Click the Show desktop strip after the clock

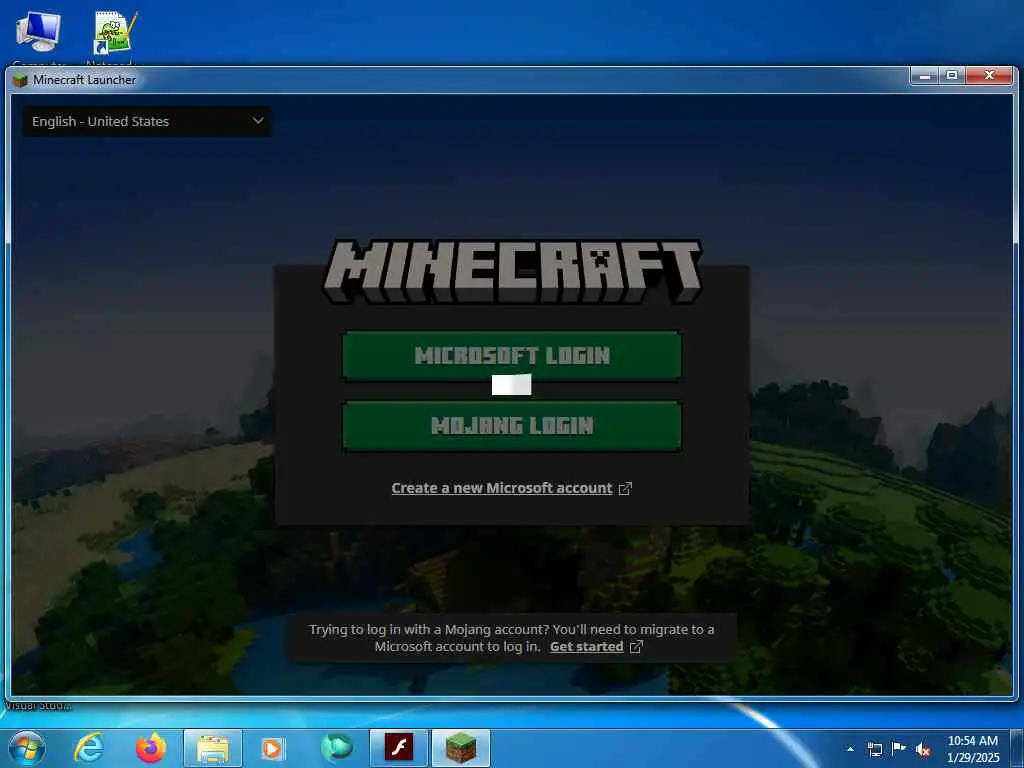[x=1017, y=749]
